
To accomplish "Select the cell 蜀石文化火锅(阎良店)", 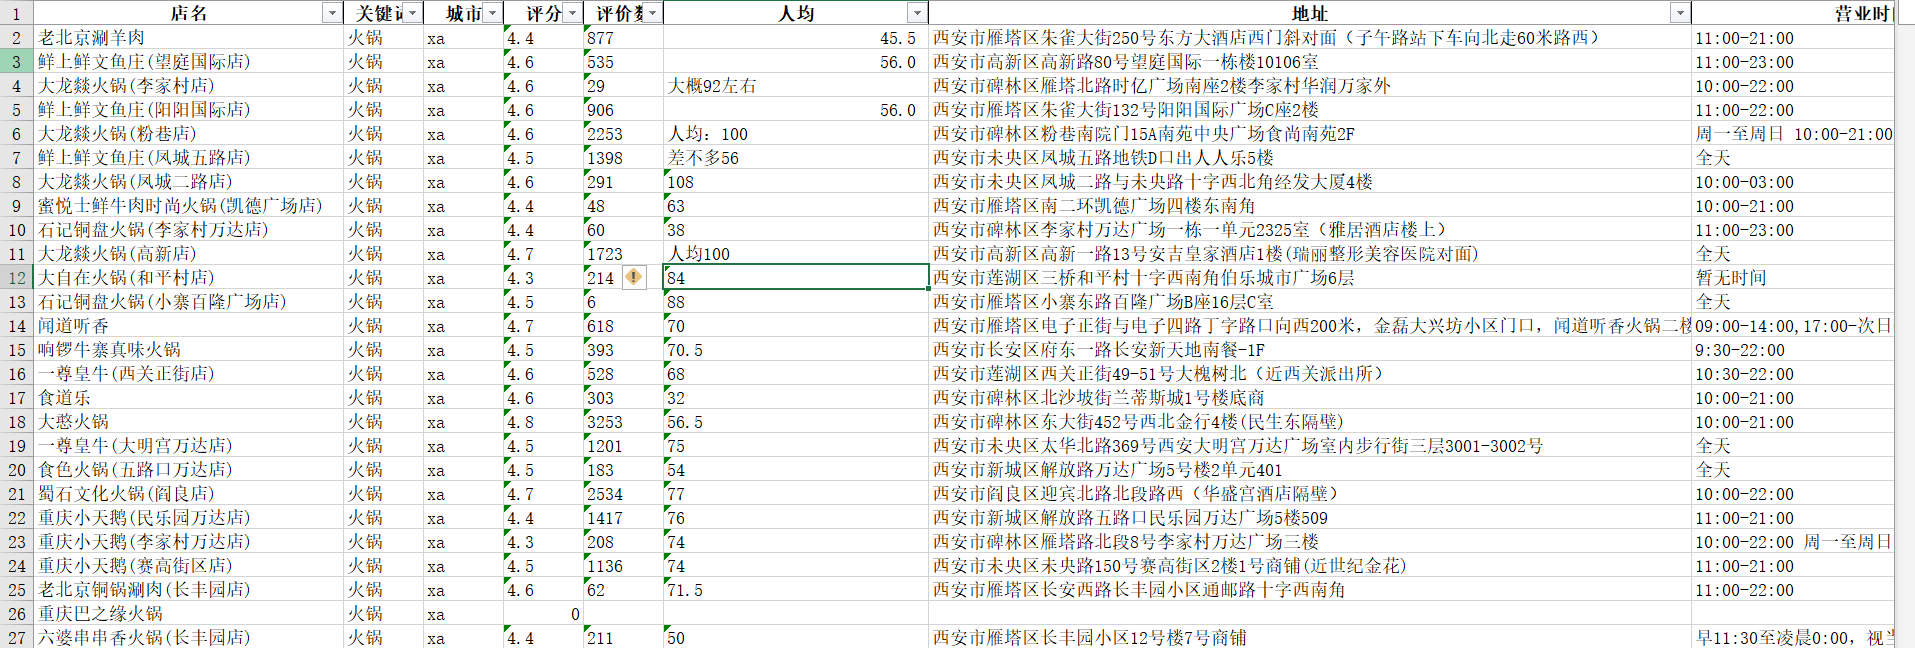I will [x=189, y=494].
